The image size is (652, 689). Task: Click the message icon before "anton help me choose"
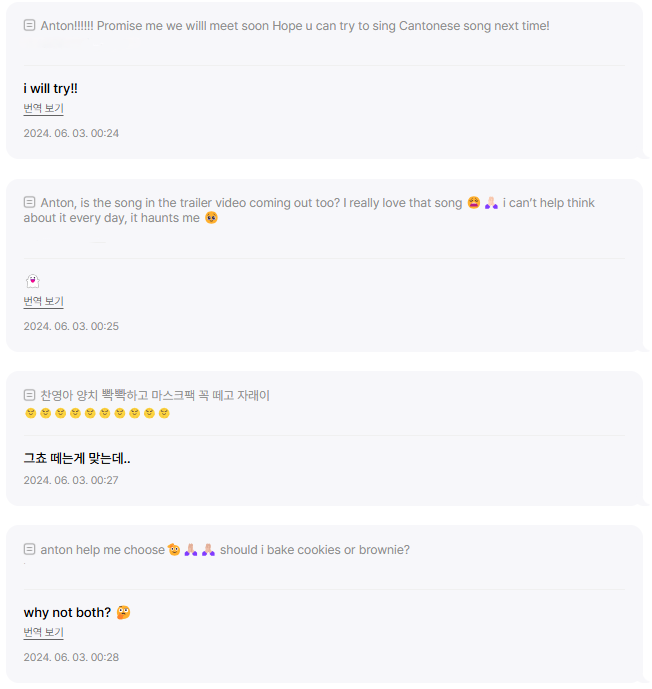tap(30, 549)
